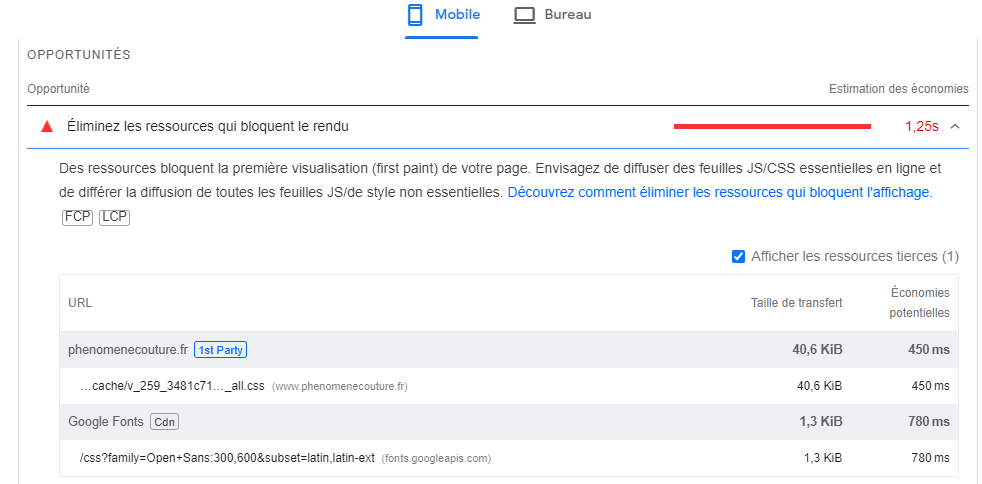Uncheck Afficher les ressources tierces checkbox
This screenshot has height=484, width=982.
tap(738, 257)
